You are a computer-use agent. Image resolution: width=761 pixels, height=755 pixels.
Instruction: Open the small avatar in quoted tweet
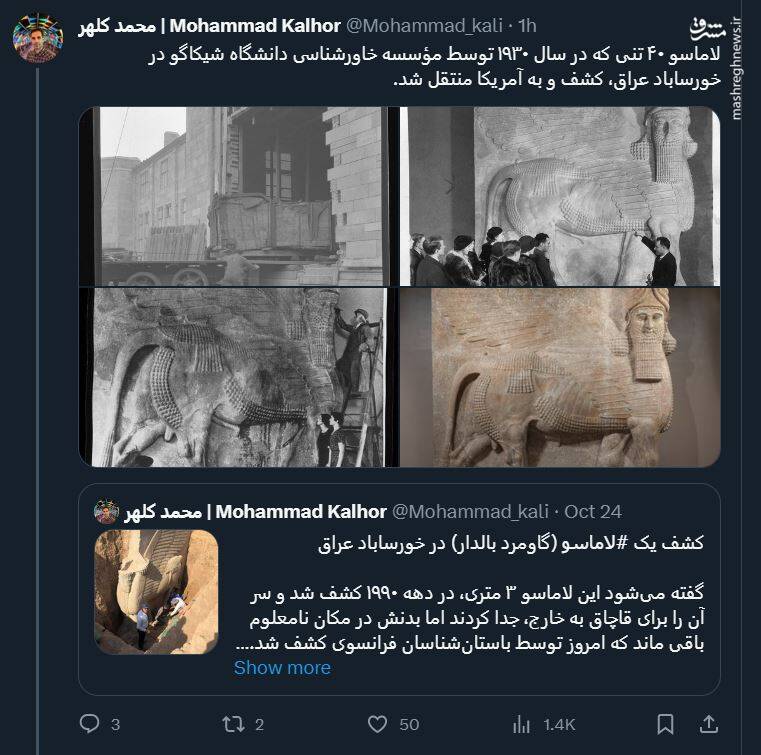106,512
